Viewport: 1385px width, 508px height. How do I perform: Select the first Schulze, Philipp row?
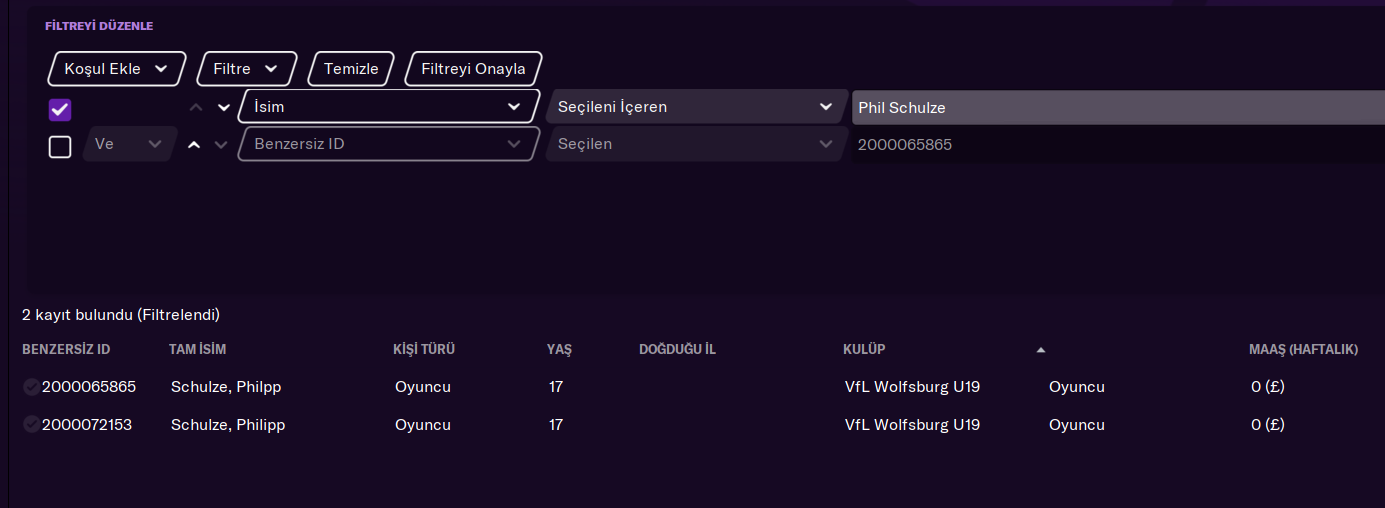point(692,387)
